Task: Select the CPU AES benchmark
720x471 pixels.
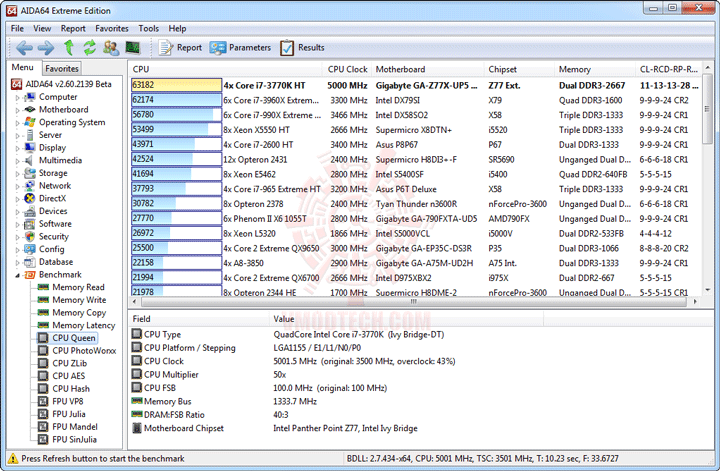Action: [x=68, y=376]
